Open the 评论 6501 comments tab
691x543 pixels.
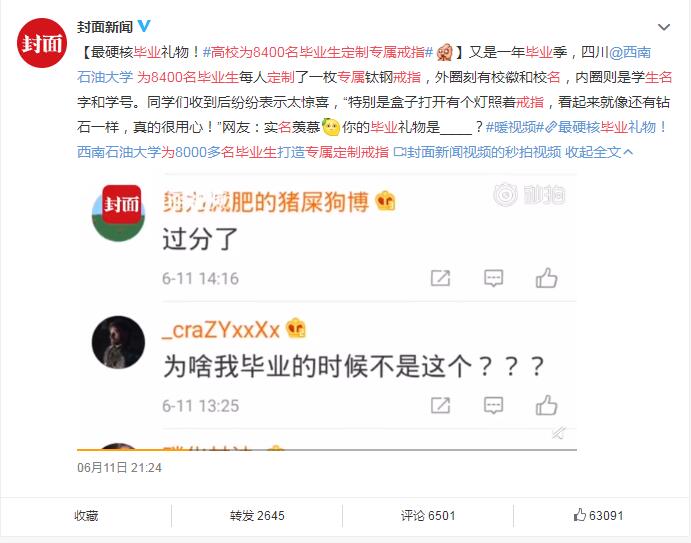(428, 515)
